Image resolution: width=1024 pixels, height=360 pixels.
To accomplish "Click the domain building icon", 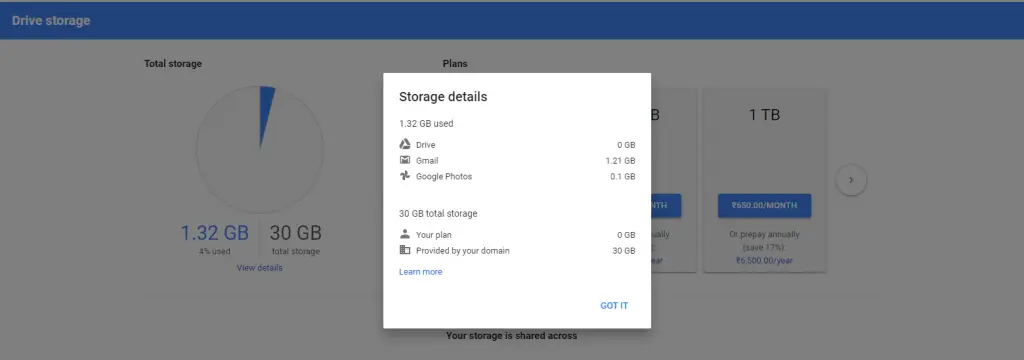I will pos(405,250).
